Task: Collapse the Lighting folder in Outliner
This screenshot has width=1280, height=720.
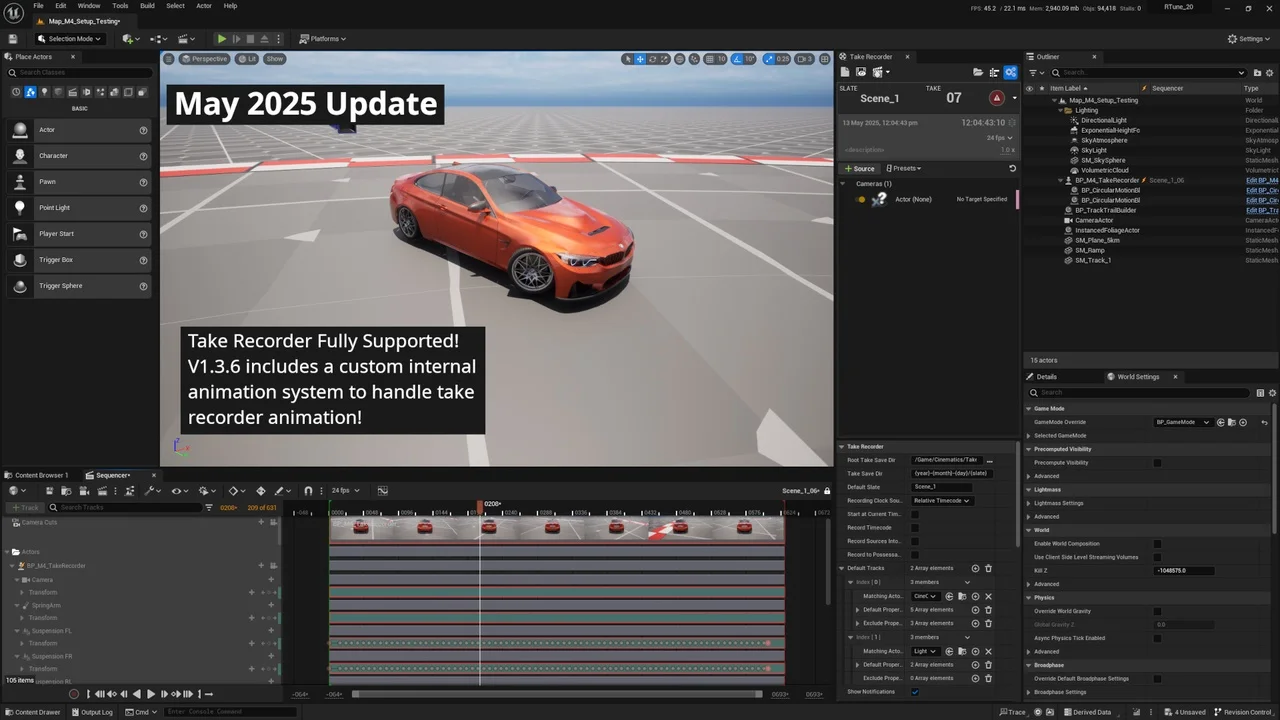Action: tap(1061, 110)
